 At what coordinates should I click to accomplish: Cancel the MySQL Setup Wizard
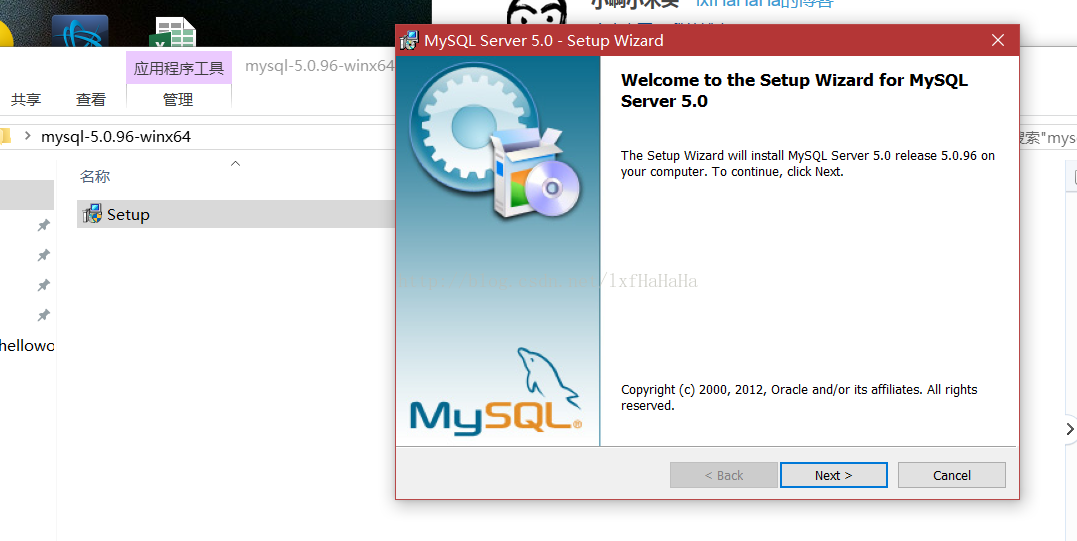[x=951, y=475]
